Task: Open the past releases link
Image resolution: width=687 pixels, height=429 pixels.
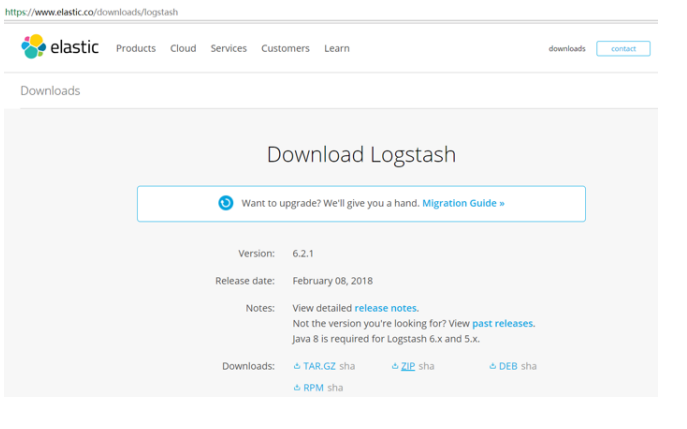Action: (x=503, y=323)
